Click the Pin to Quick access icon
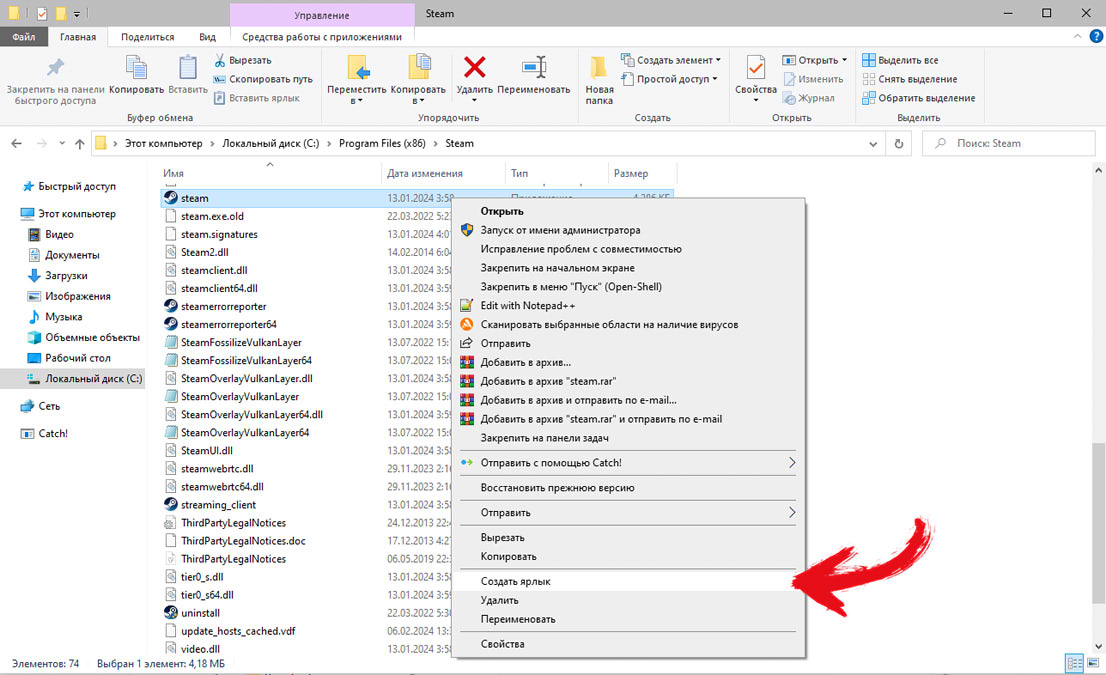Viewport: 1106px width, 675px height. tap(54, 70)
